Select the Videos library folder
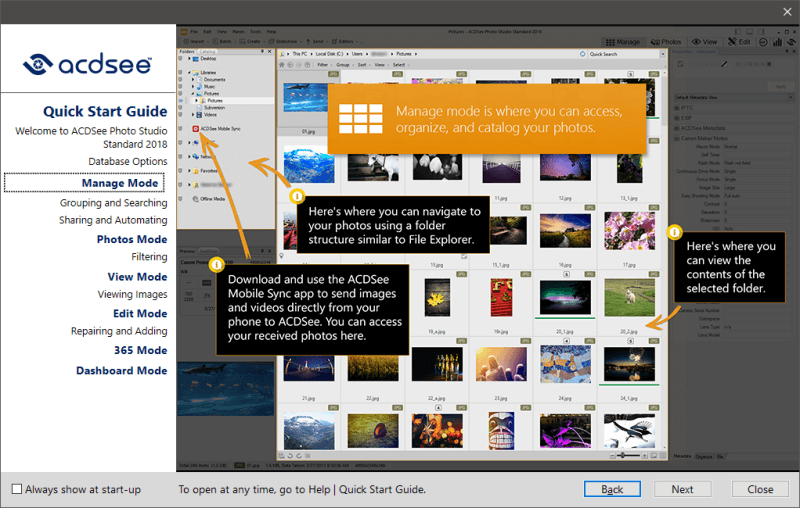800x508 pixels. (x=210, y=115)
